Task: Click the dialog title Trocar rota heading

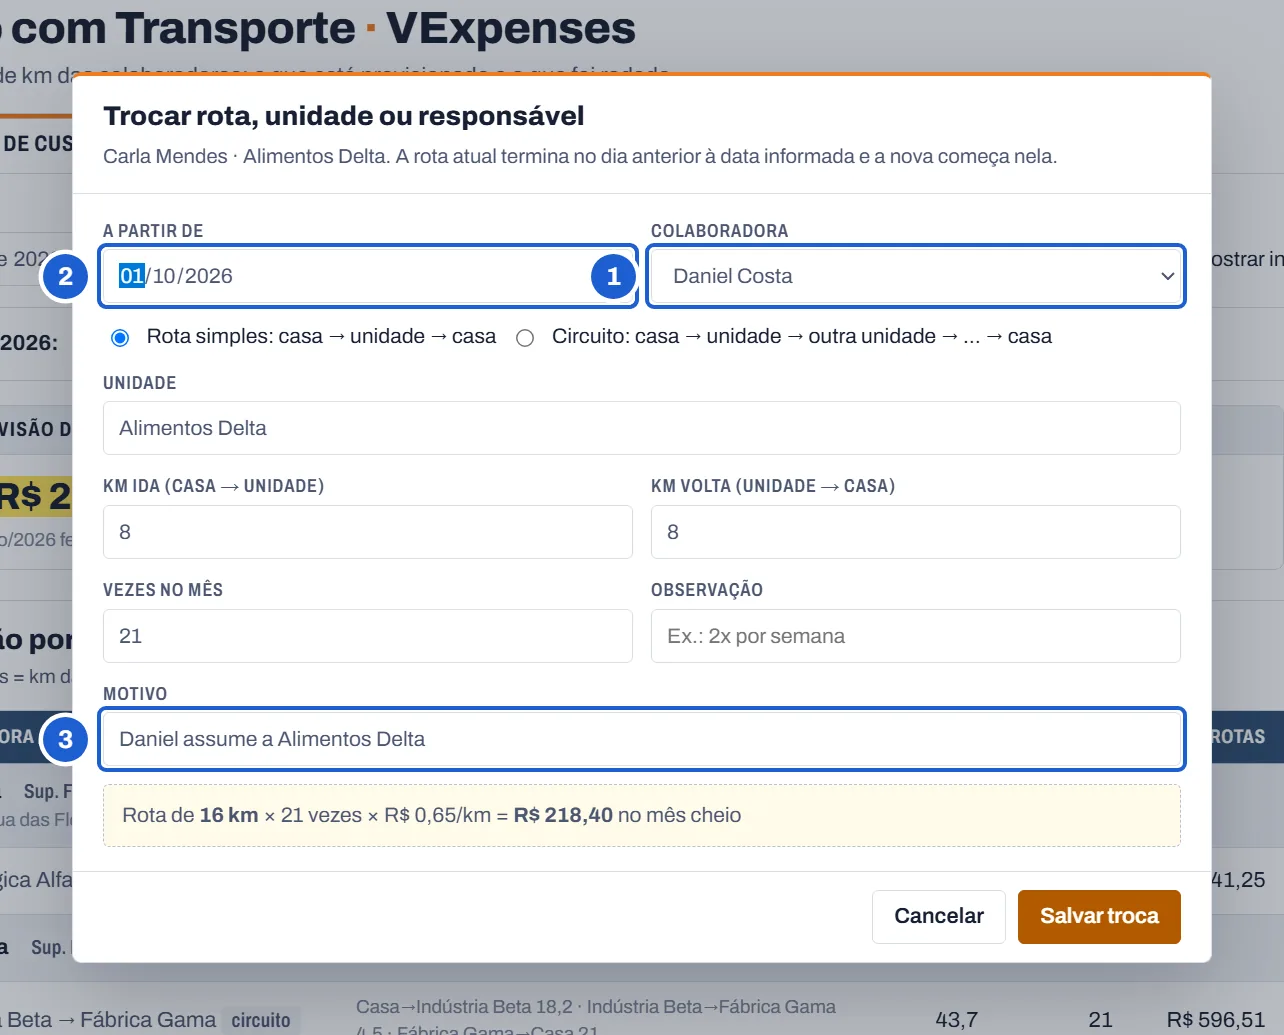Action: tap(344, 116)
